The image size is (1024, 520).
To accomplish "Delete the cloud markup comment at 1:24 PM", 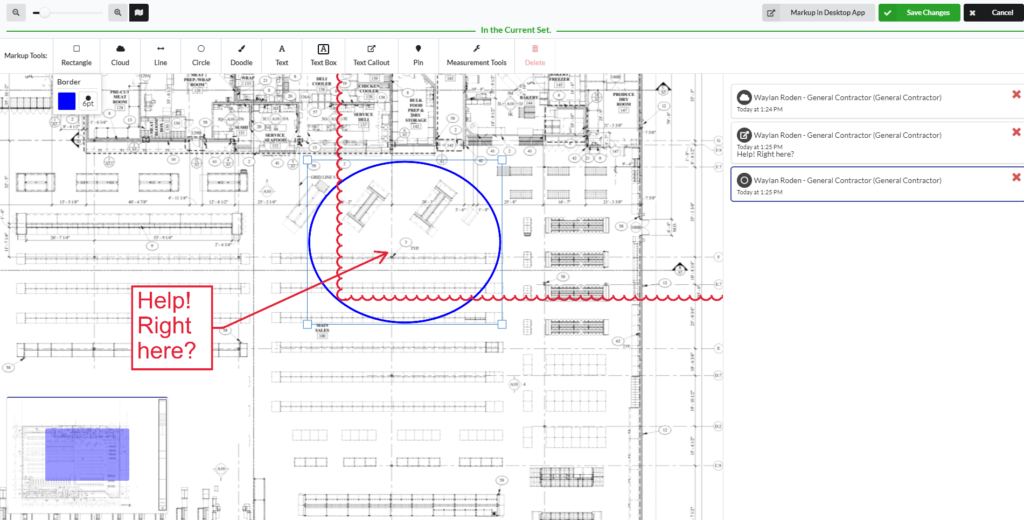I will (1016, 95).
